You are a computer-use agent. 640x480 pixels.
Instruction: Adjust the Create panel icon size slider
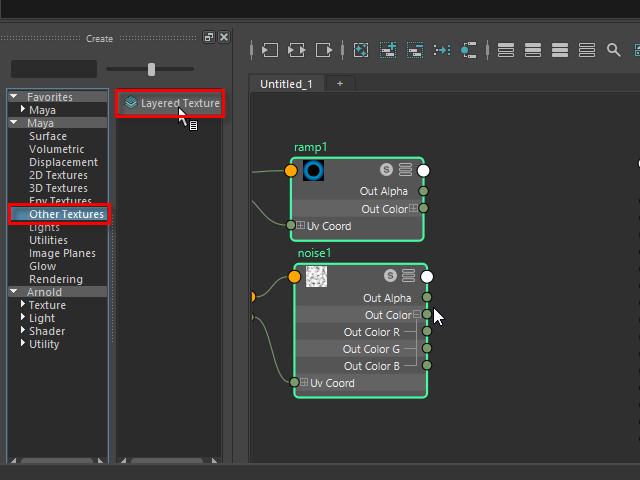click(152, 69)
